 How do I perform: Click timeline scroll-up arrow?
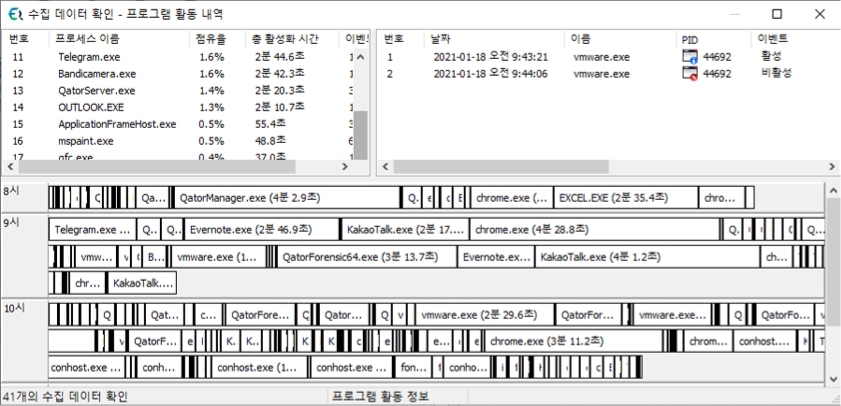833,190
